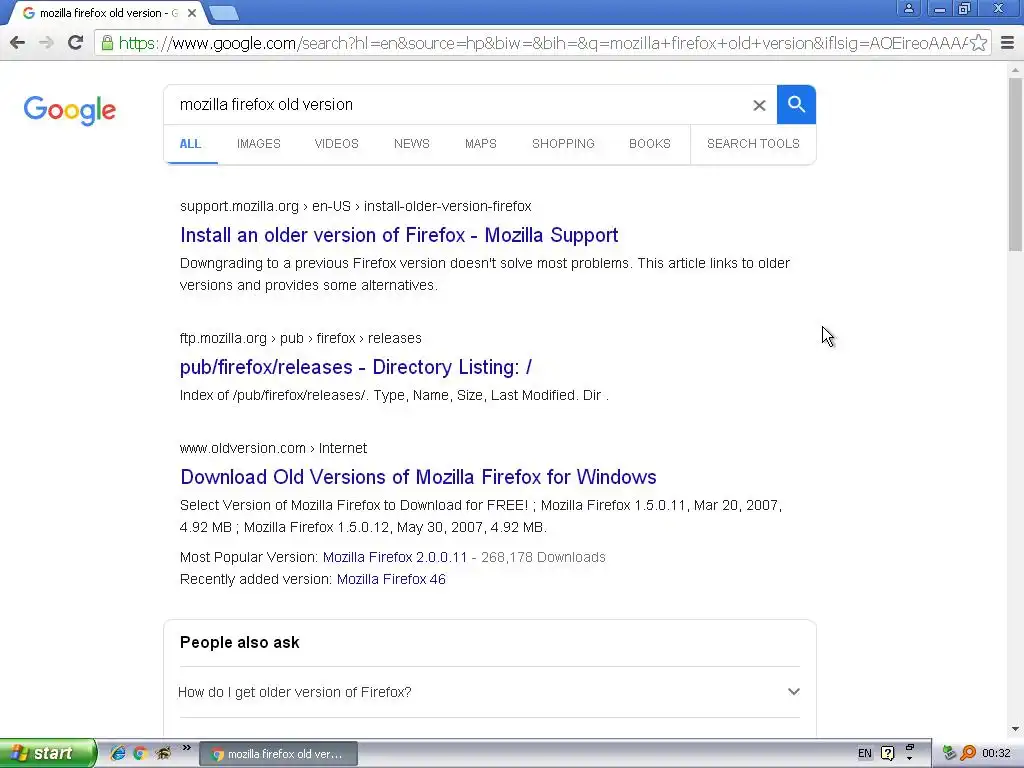The image size is (1024, 768).
Task: Switch to the SHOPPING tab
Action: pos(563,144)
